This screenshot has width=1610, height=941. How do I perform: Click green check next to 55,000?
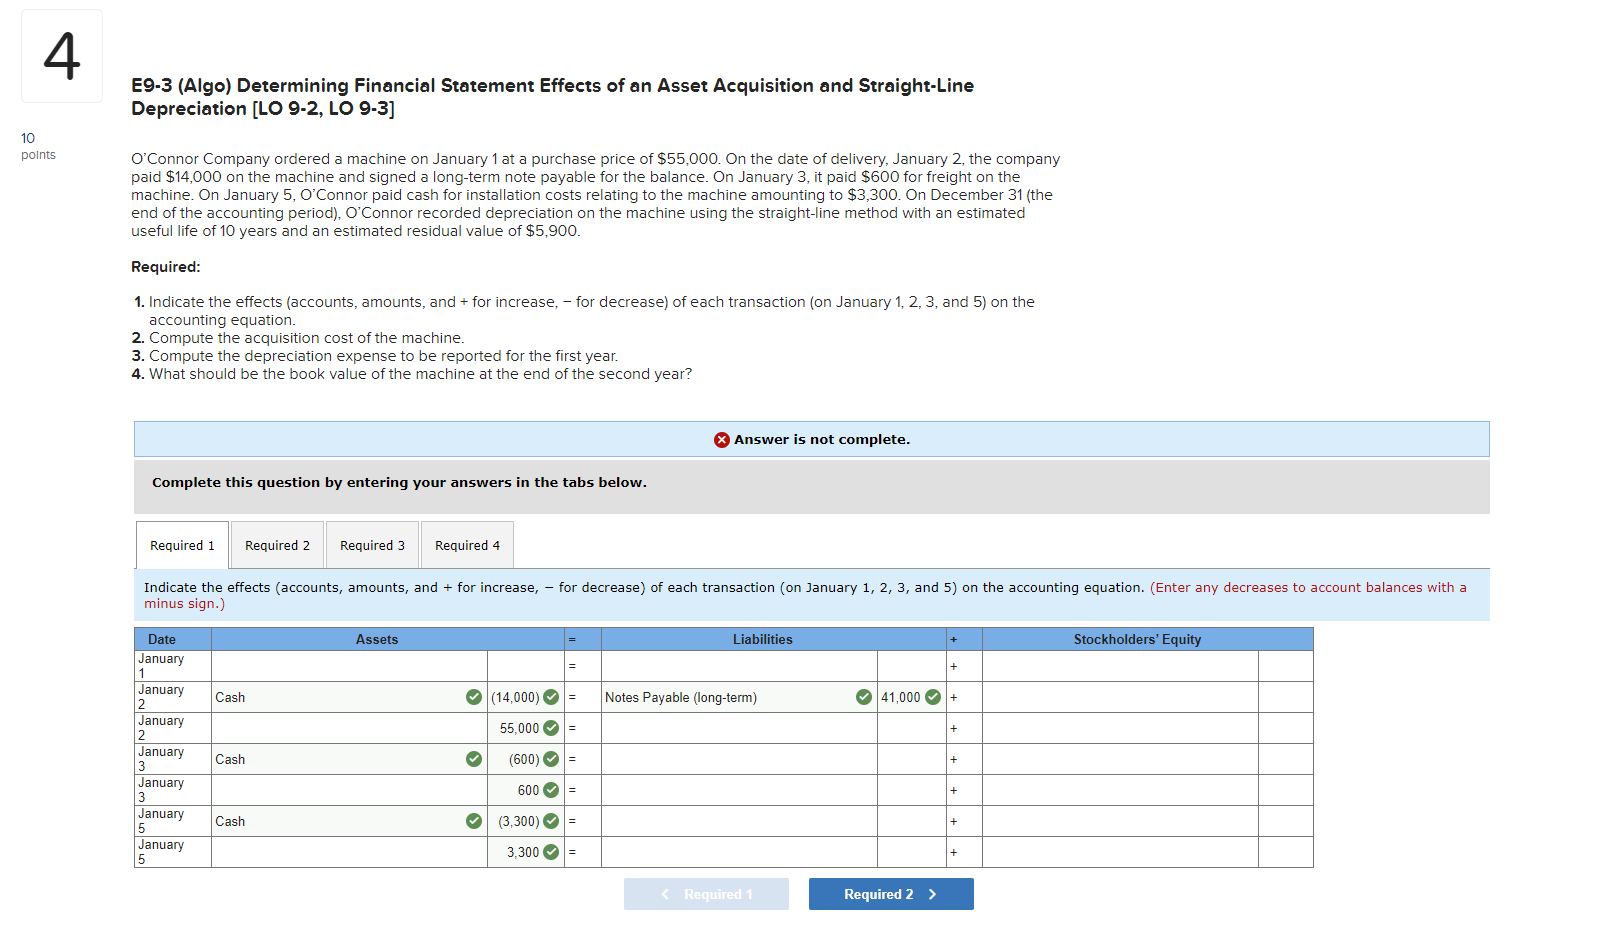[x=551, y=728]
